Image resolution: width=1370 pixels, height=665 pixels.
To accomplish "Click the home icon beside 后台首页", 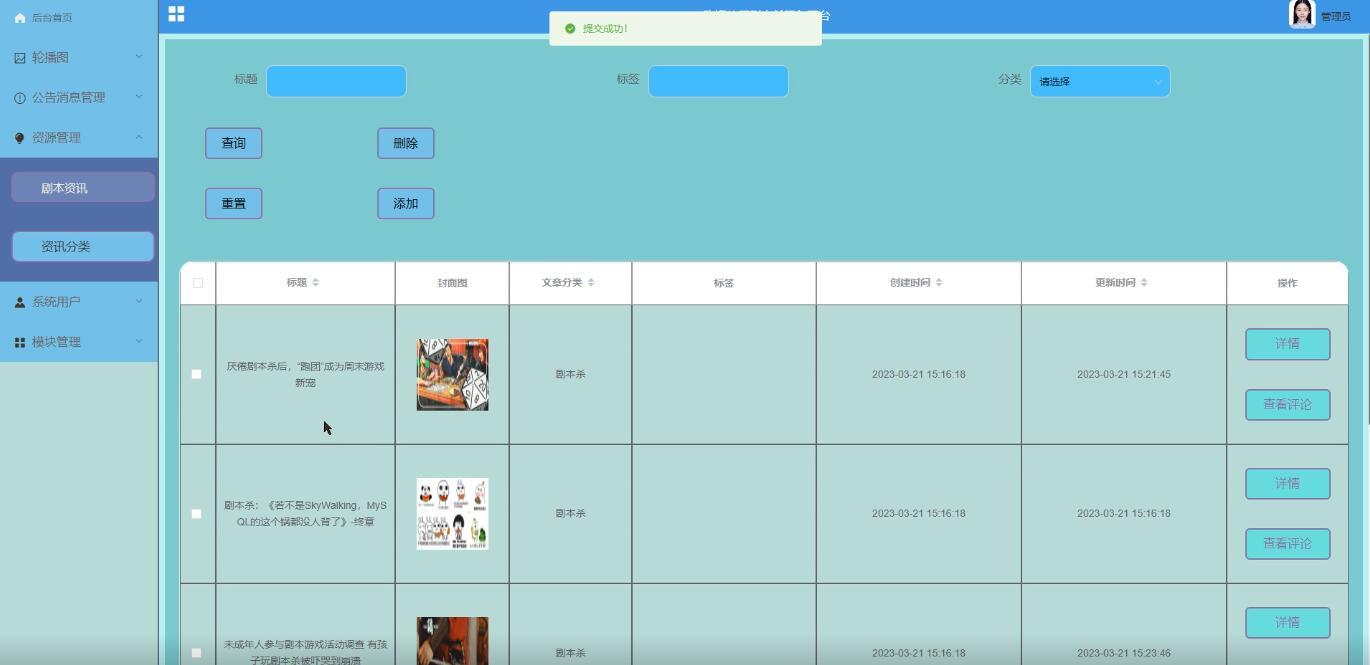I will [20, 18].
